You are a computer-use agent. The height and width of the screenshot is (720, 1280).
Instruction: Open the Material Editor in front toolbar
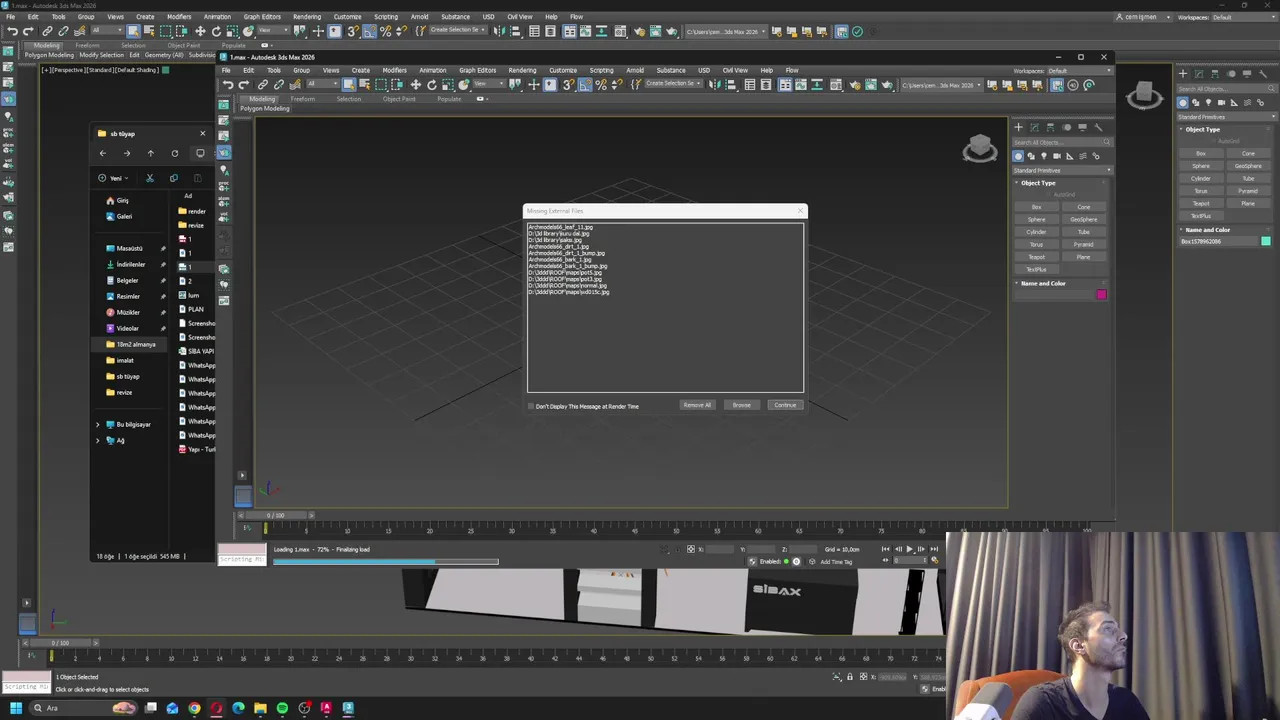tap(836, 85)
